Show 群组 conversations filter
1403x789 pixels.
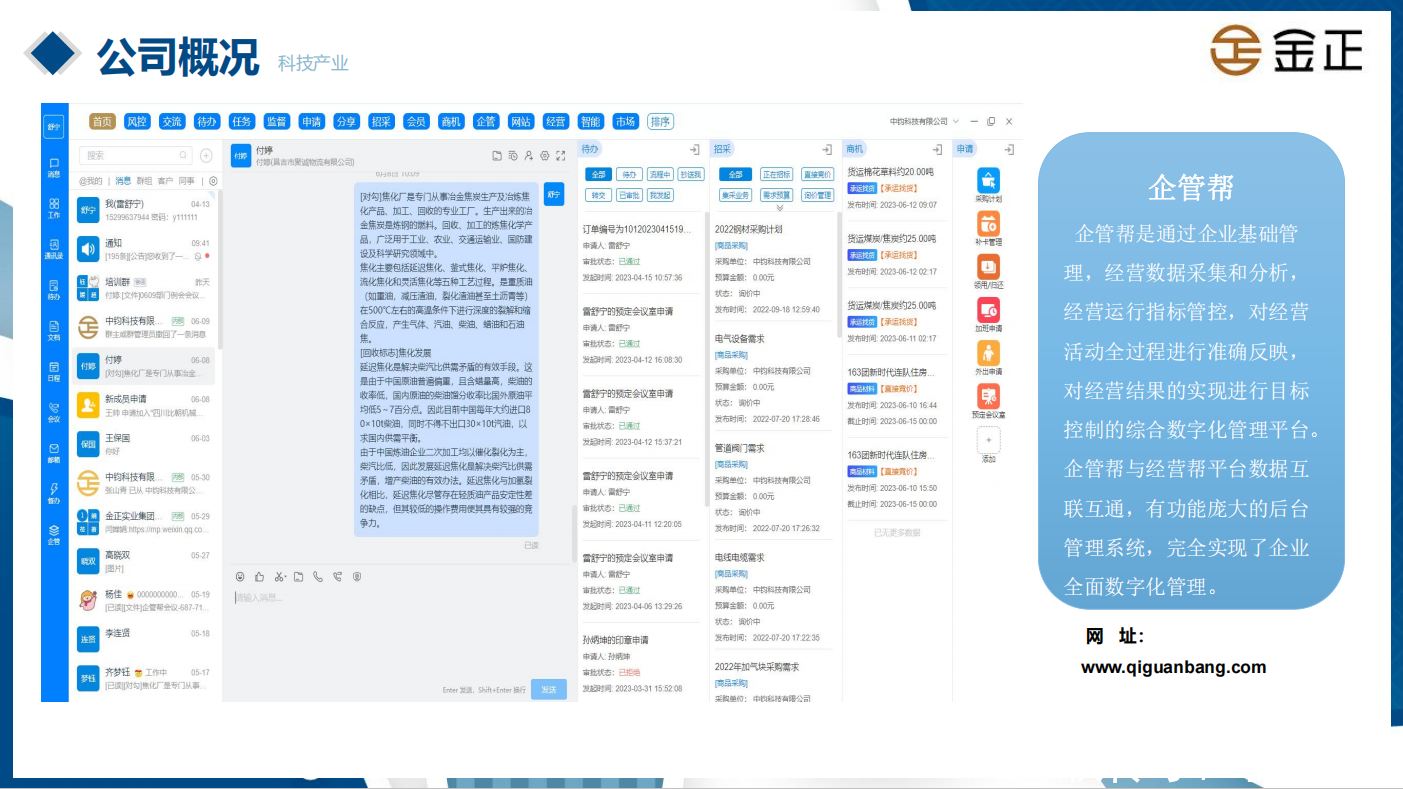[x=144, y=181]
